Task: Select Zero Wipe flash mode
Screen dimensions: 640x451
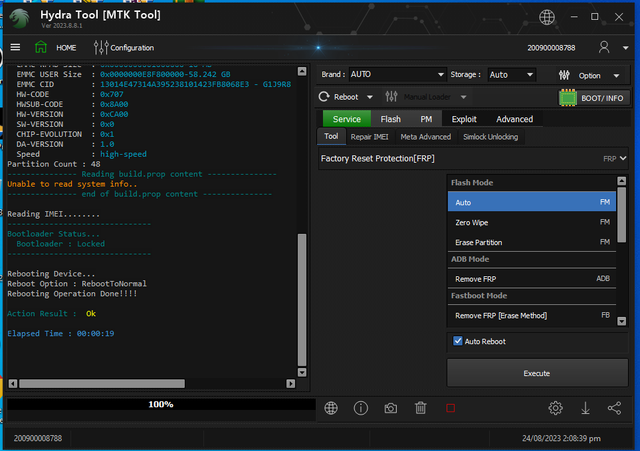Action: [532, 222]
